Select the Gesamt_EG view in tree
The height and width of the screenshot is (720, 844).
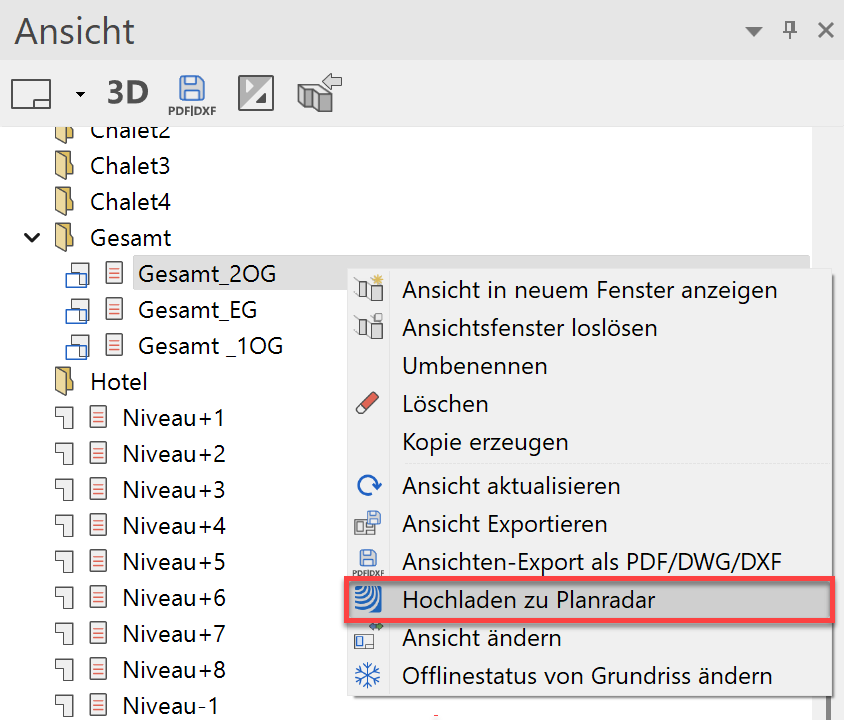coord(197,310)
